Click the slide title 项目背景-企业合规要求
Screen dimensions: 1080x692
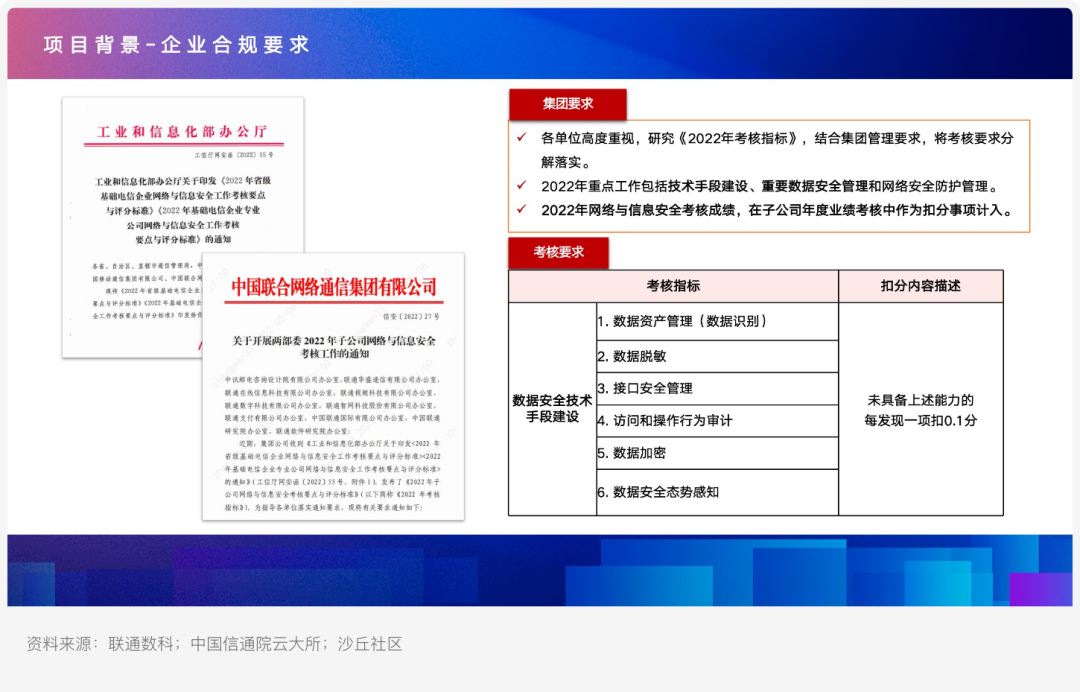pyautogui.click(x=177, y=45)
